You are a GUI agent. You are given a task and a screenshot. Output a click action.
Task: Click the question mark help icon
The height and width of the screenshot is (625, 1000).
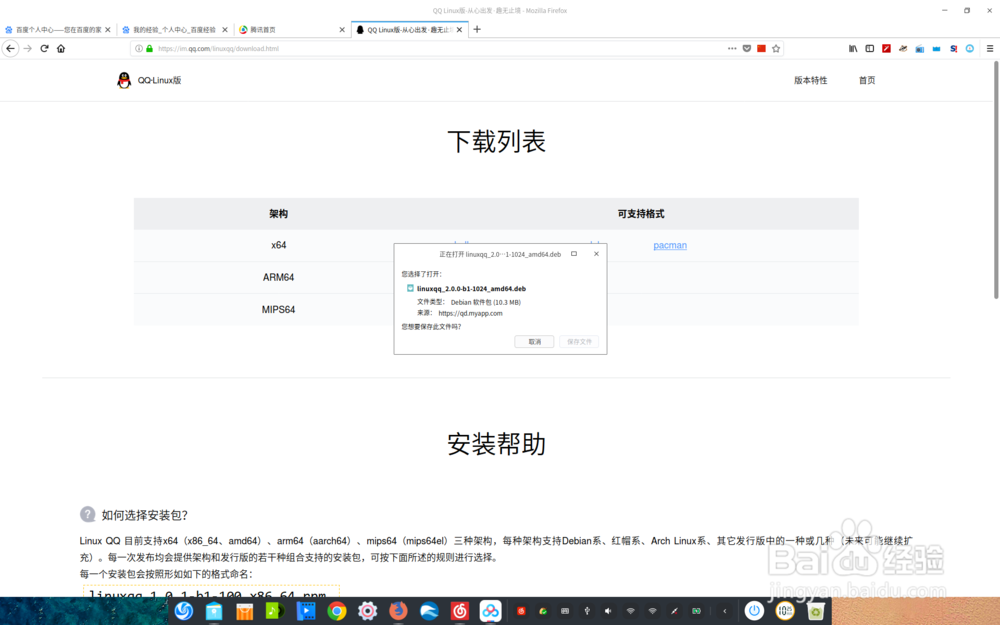[x=87, y=514]
